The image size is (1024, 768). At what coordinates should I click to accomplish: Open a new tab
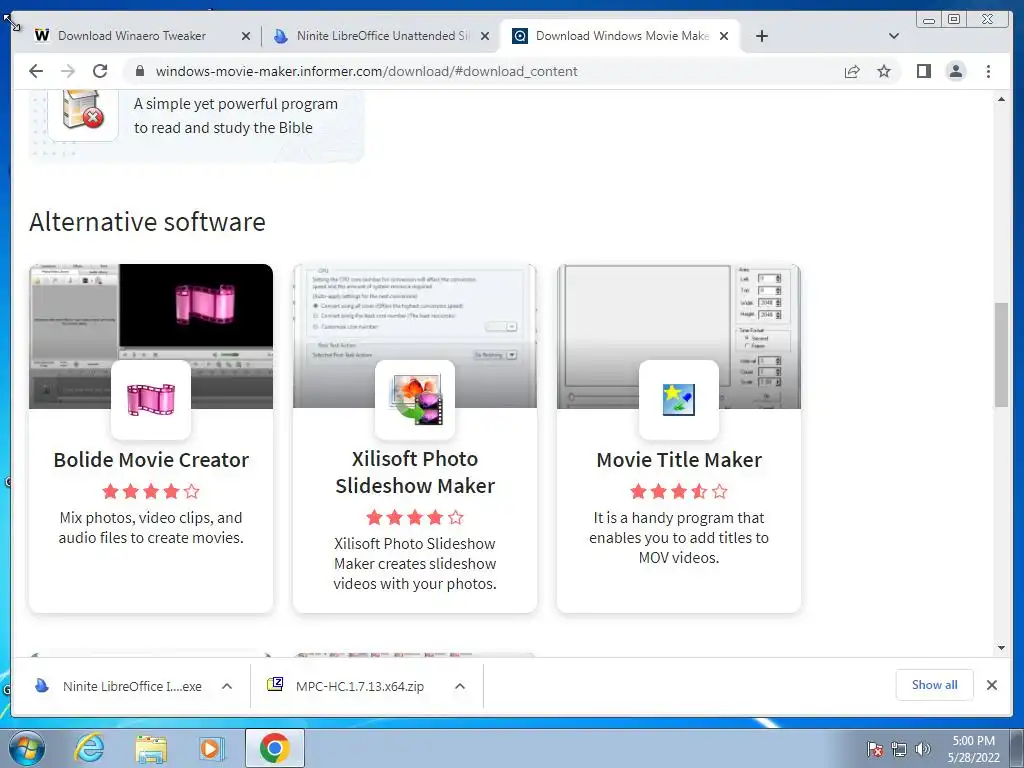click(x=761, y=36)
